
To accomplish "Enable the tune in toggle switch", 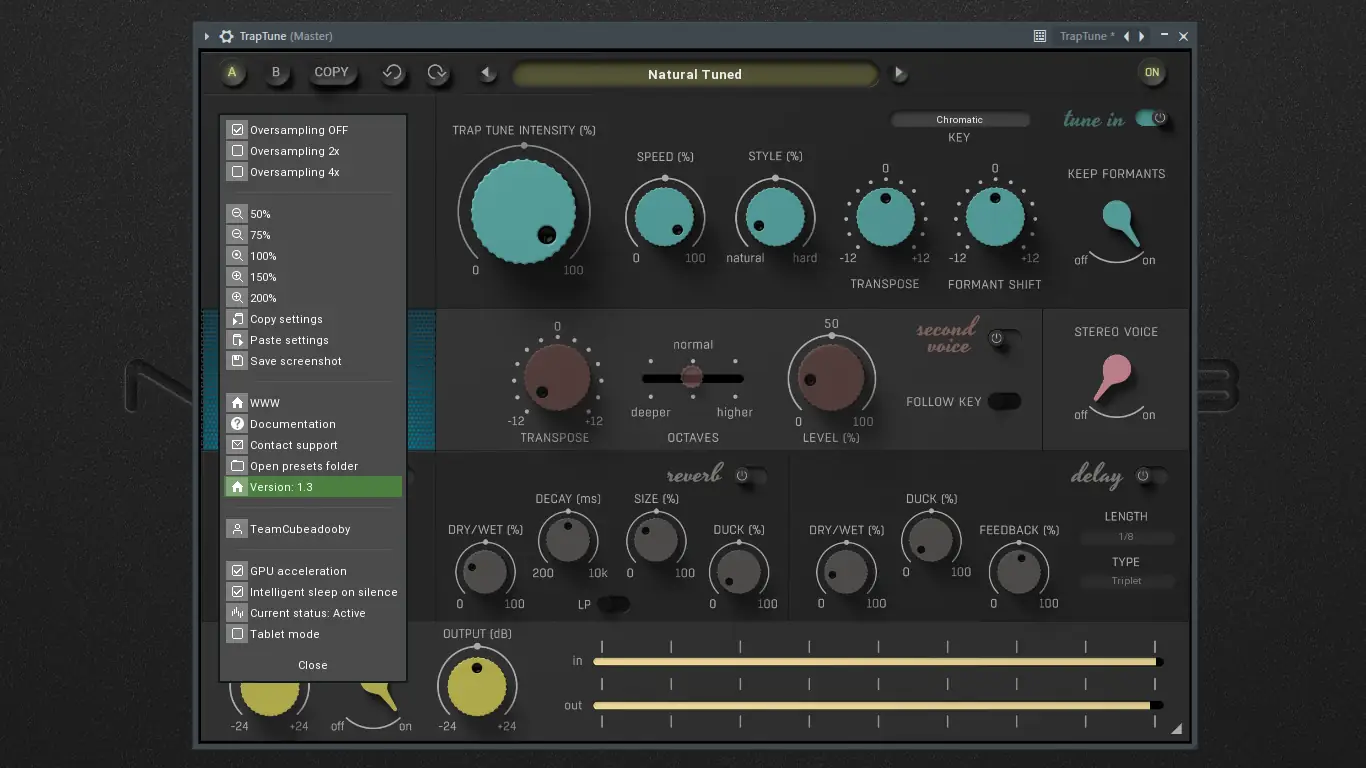I will (x=1148, y=117).
